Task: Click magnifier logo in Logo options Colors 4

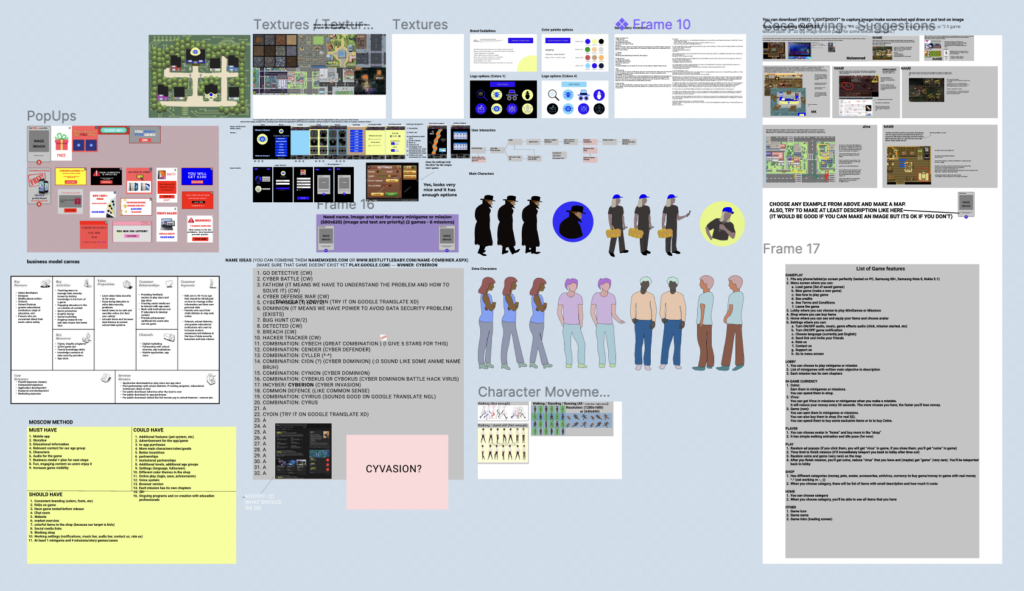Action: click(552, 95)
